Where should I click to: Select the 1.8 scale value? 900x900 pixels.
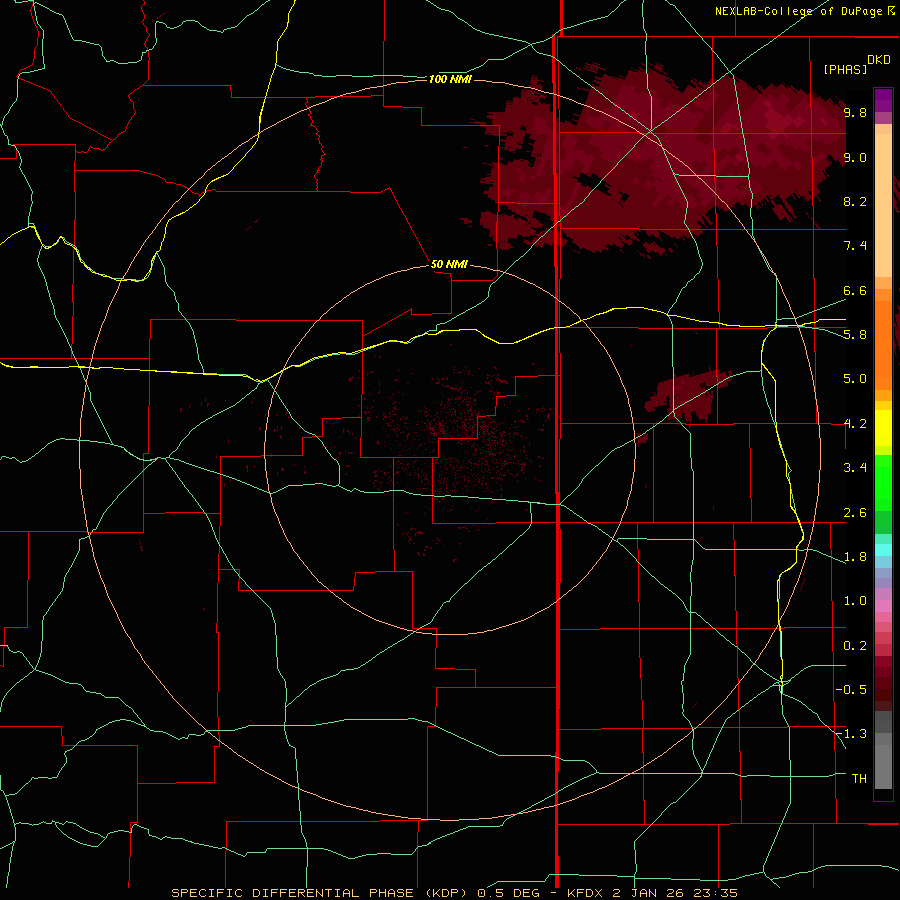[855, 557]
